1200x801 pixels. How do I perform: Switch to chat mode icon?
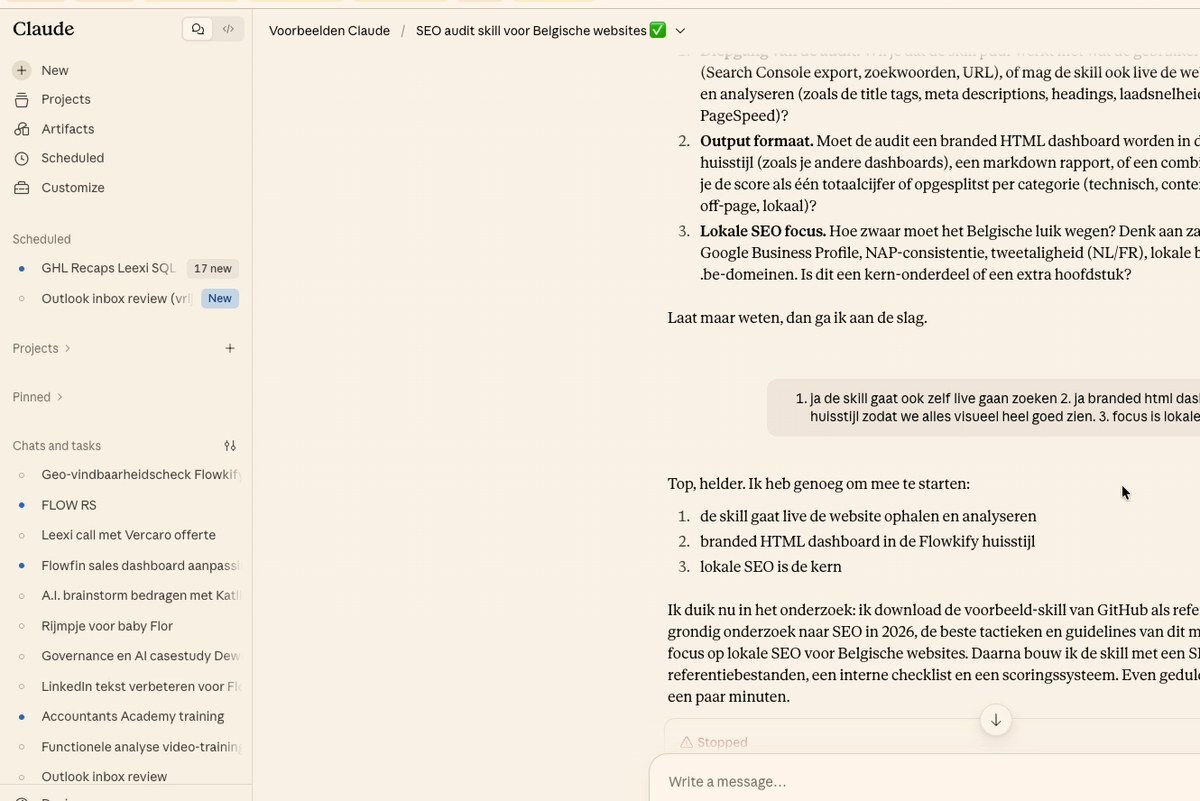click(x=198, y=29)
